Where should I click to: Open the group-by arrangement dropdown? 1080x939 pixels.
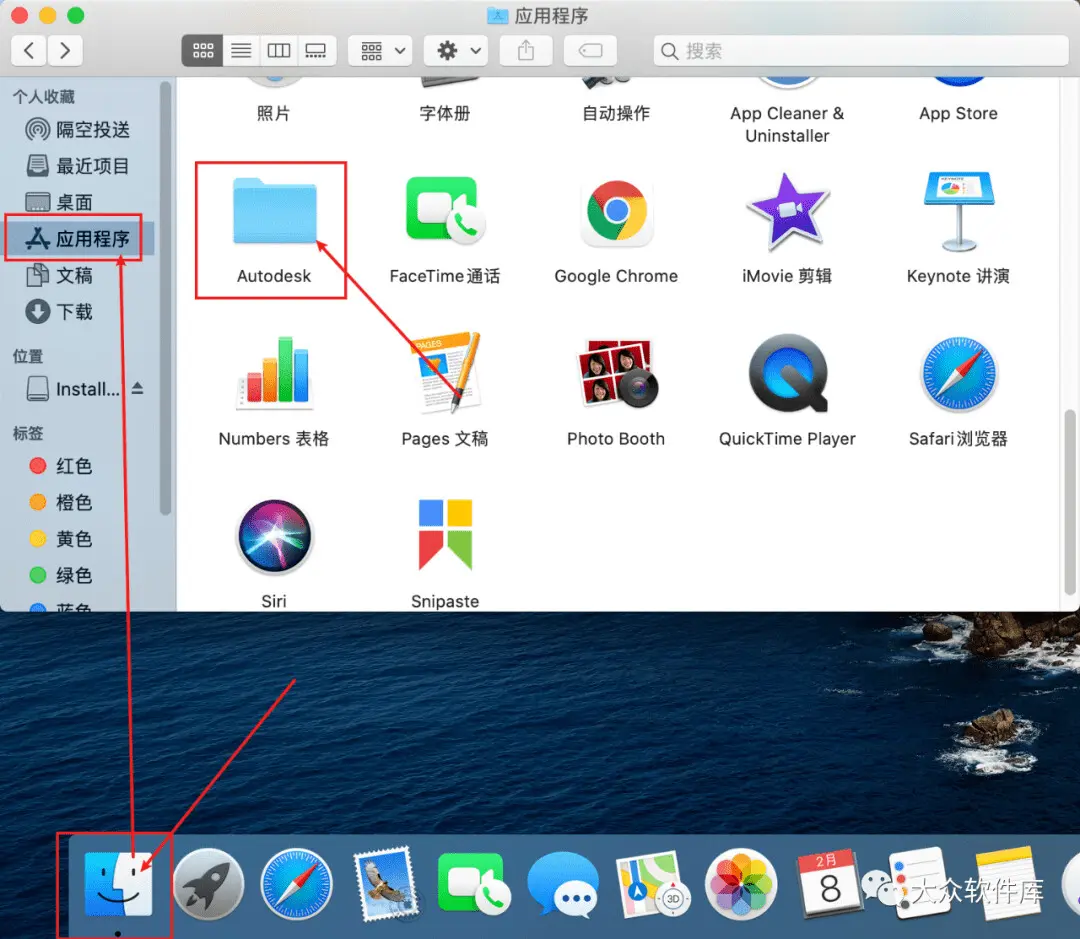(380, 50)
